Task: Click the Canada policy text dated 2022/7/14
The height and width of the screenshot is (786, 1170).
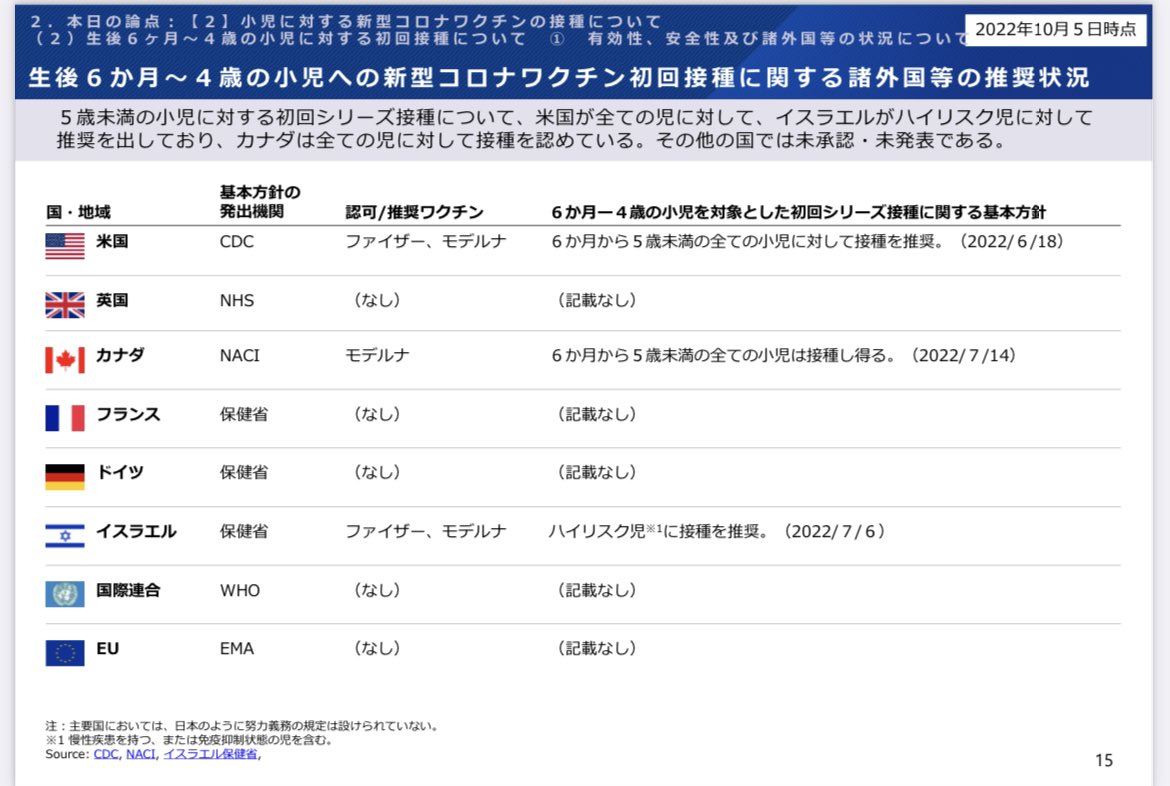Action: pos(783,355)
